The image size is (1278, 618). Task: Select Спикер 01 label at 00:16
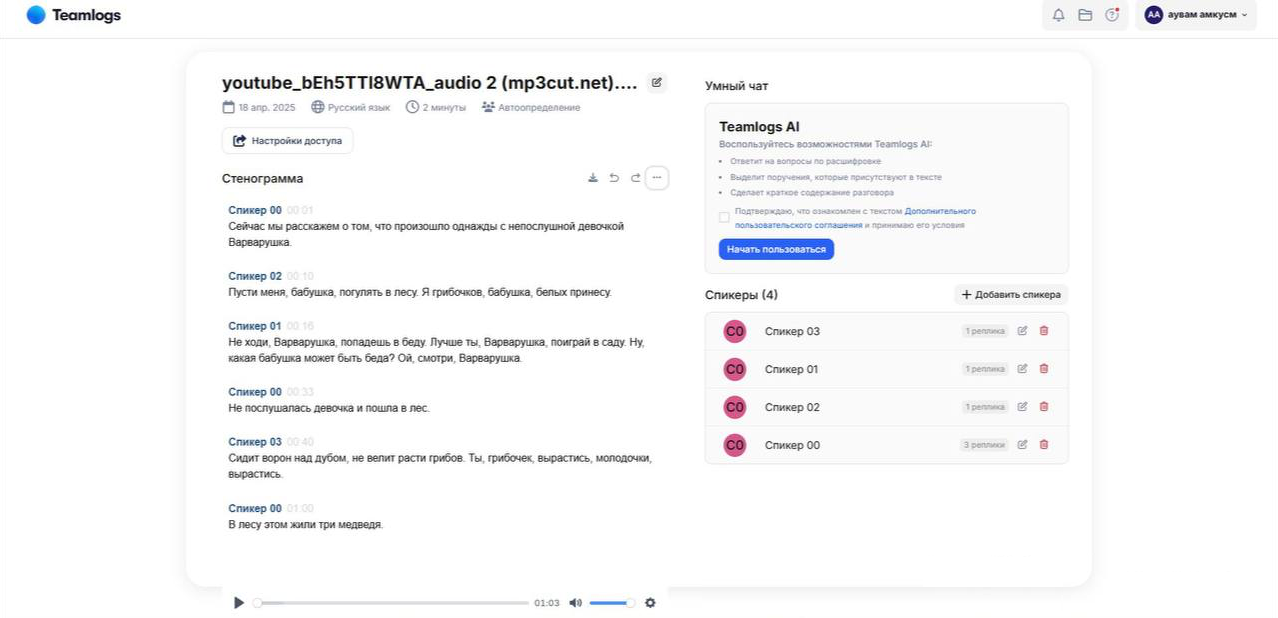pos(255,326)
